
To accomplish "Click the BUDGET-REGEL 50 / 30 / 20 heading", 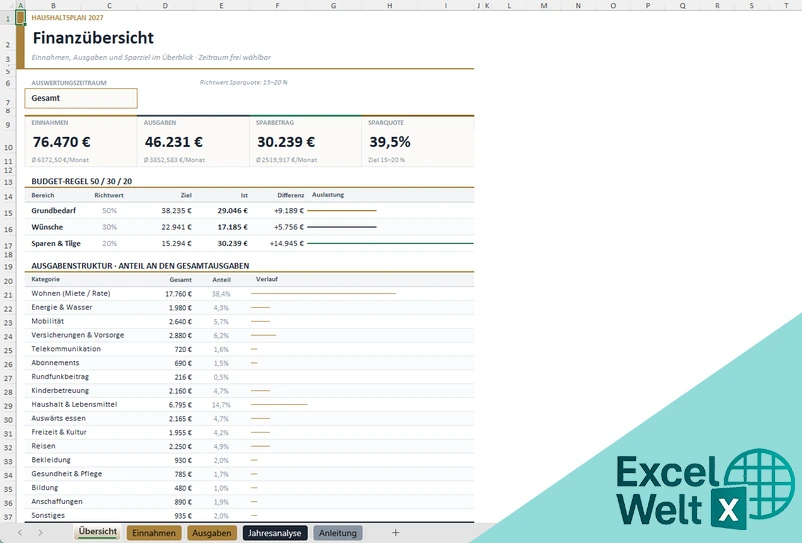I will (81, 182).
